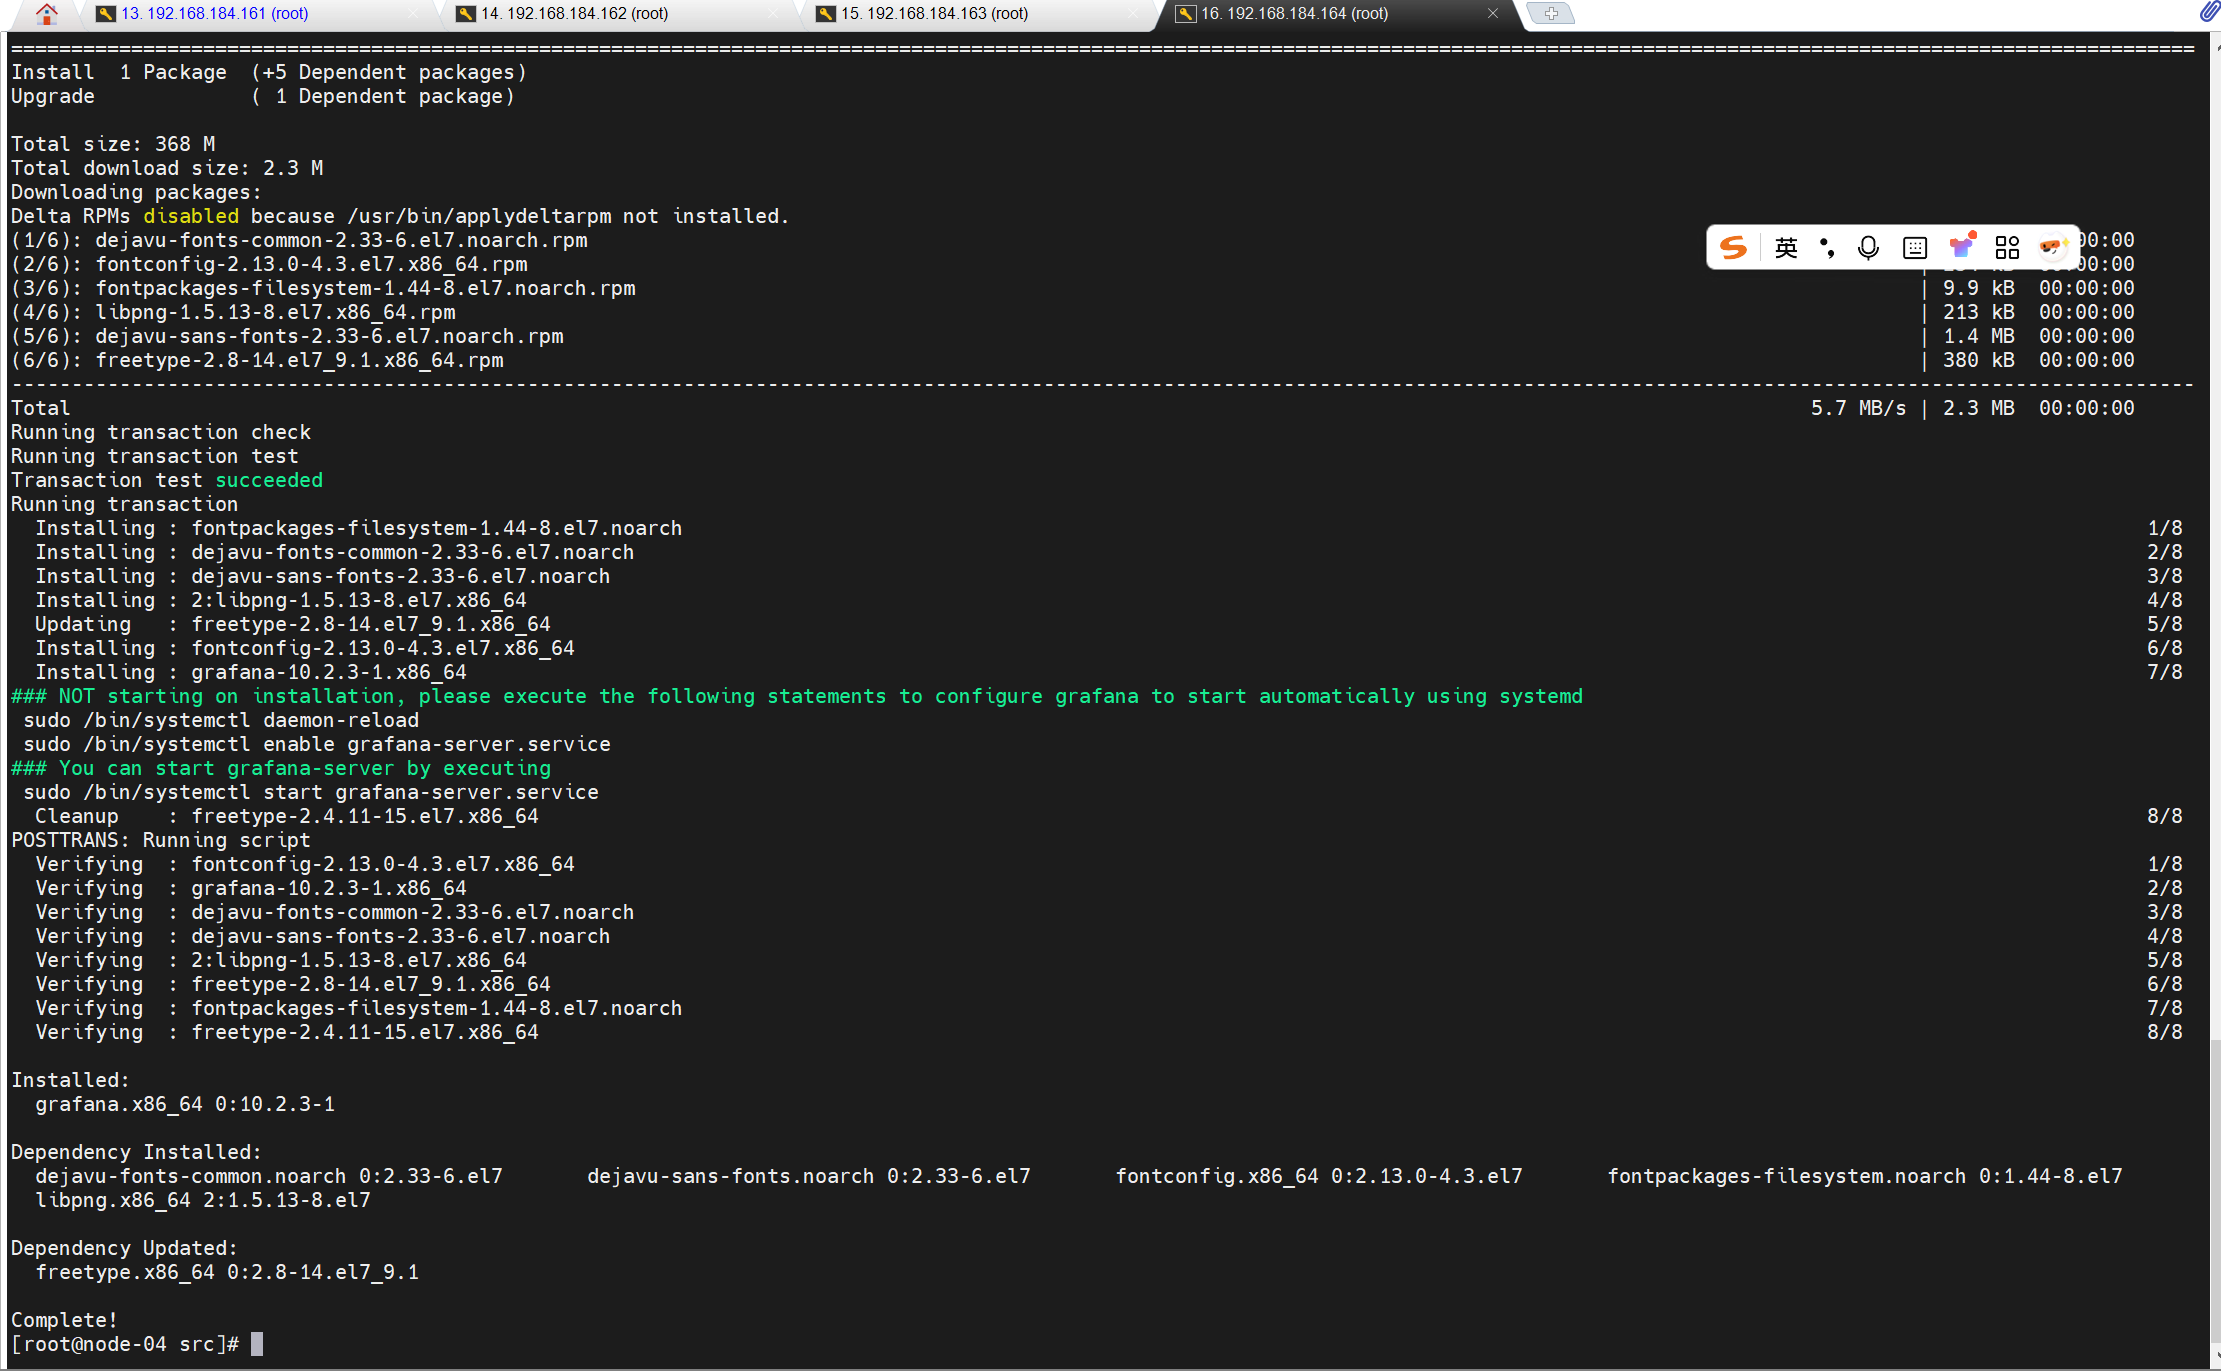
Task: Click '### You can start grafana-server by executing' line
Action: [x=281, y=768]
